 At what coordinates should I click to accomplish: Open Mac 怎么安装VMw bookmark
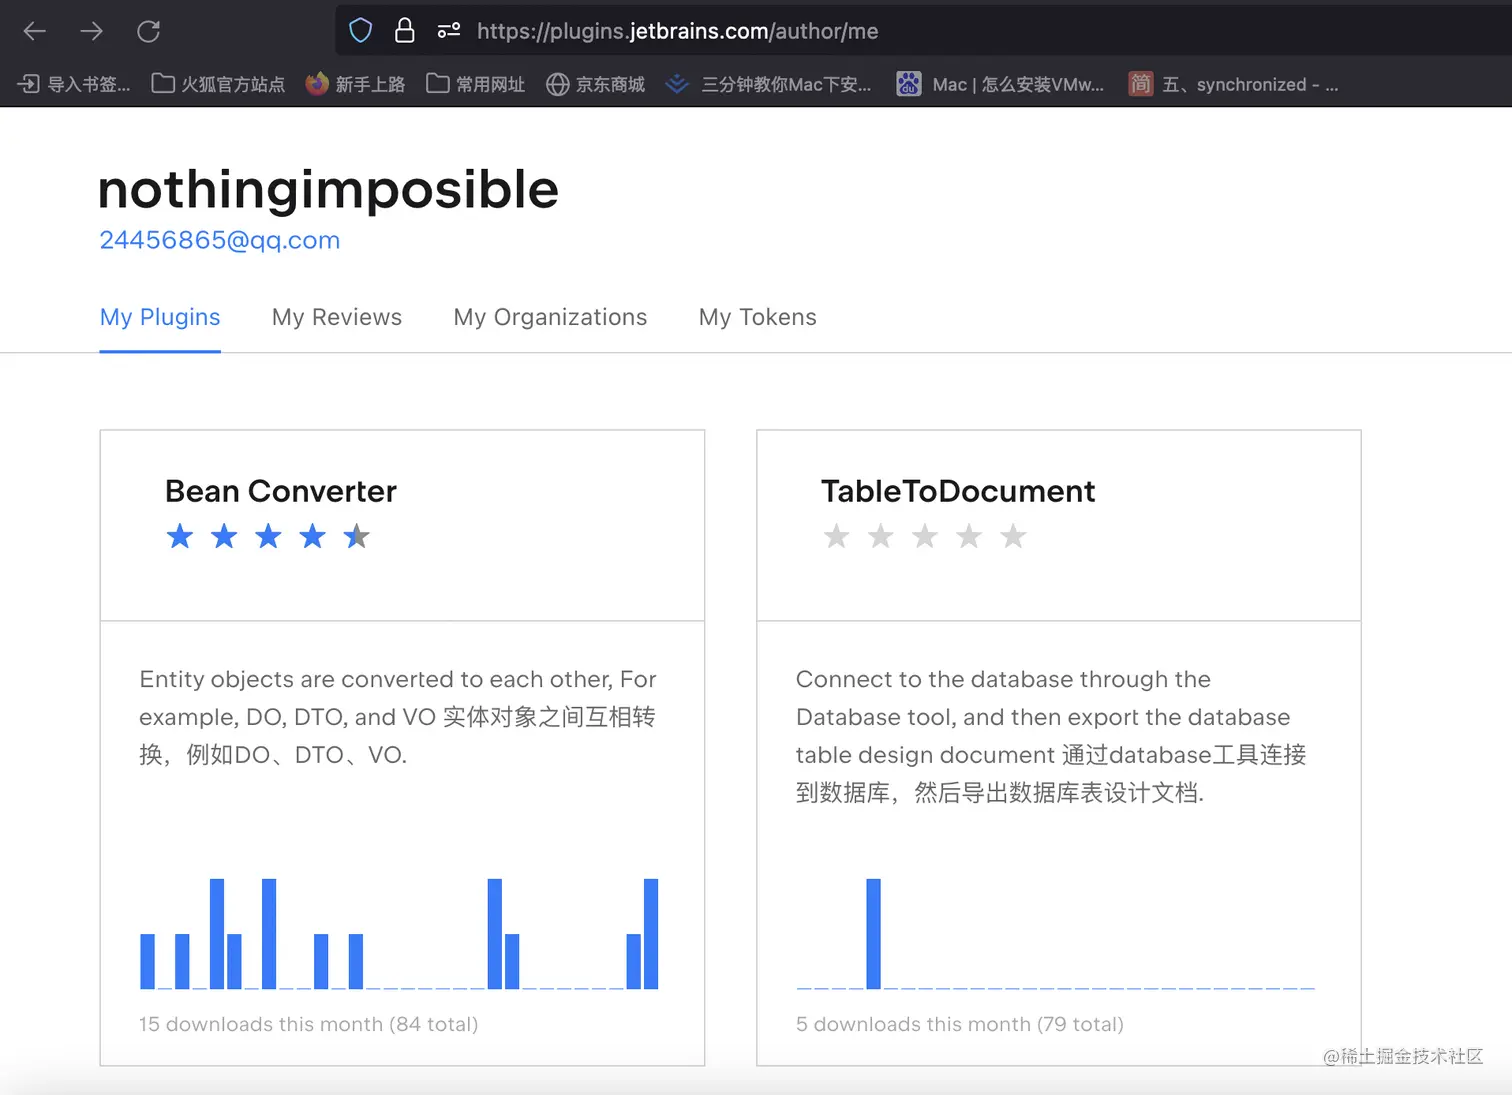point(1000,84)
